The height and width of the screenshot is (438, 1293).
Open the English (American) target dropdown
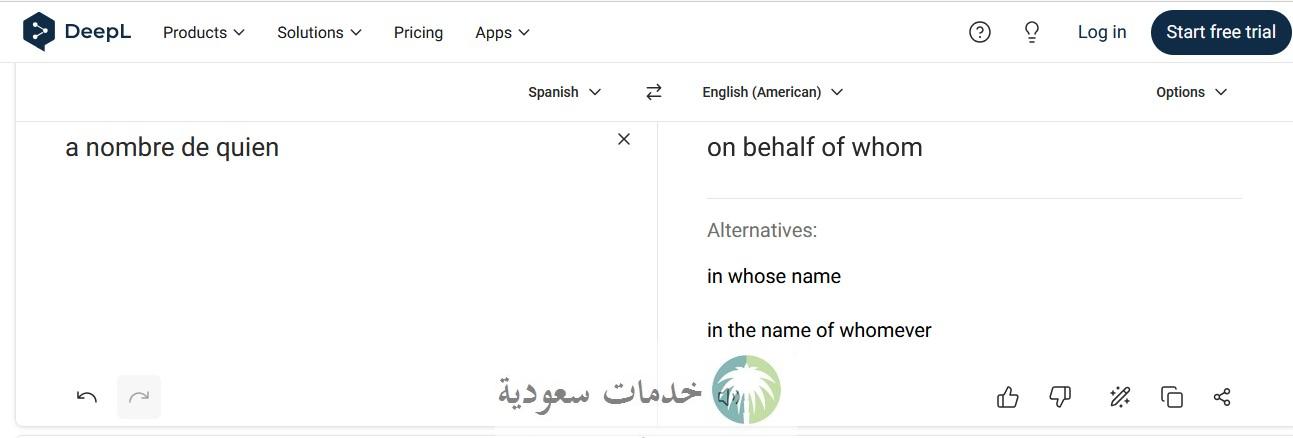(773, 92)
